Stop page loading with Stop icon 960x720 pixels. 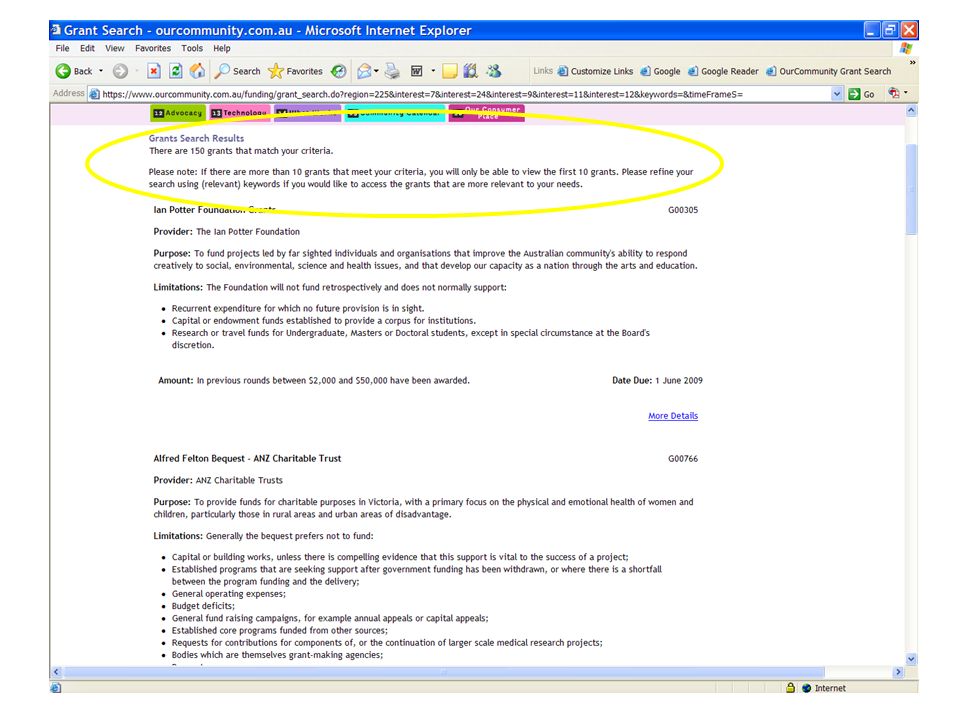click(x=154, y=71)
